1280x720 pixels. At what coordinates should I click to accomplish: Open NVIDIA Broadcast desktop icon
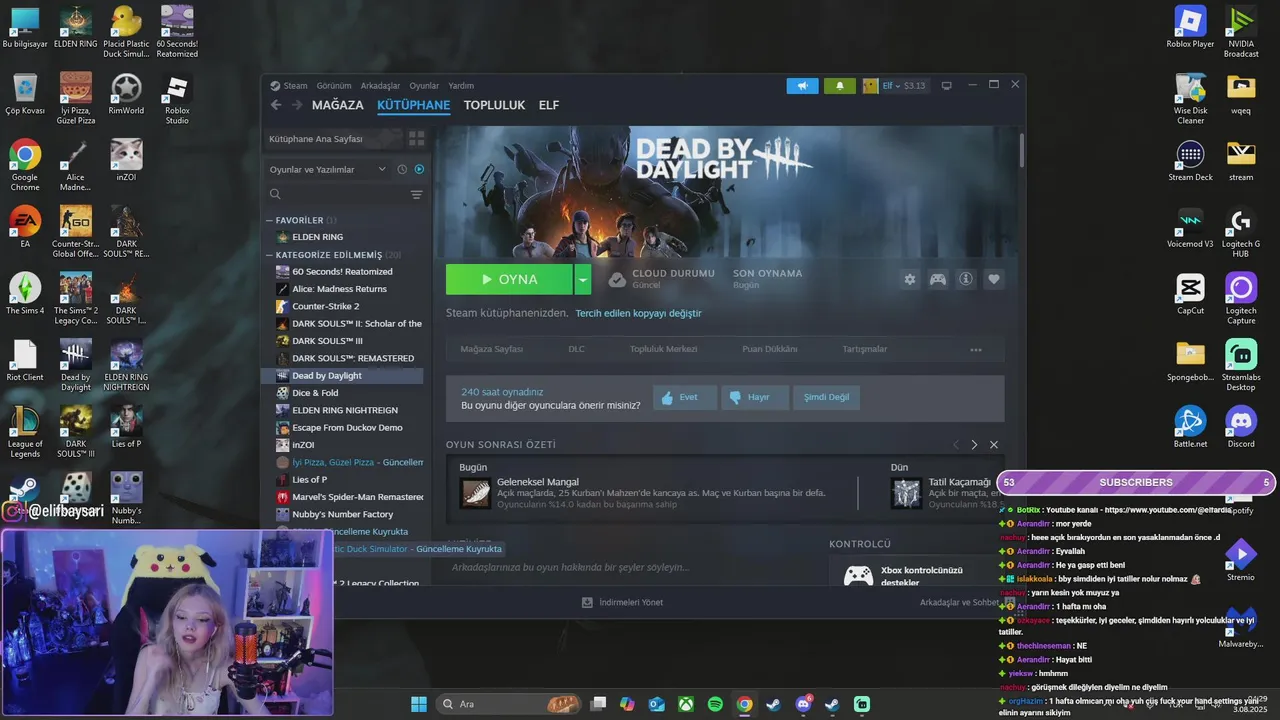(1241, 32)
